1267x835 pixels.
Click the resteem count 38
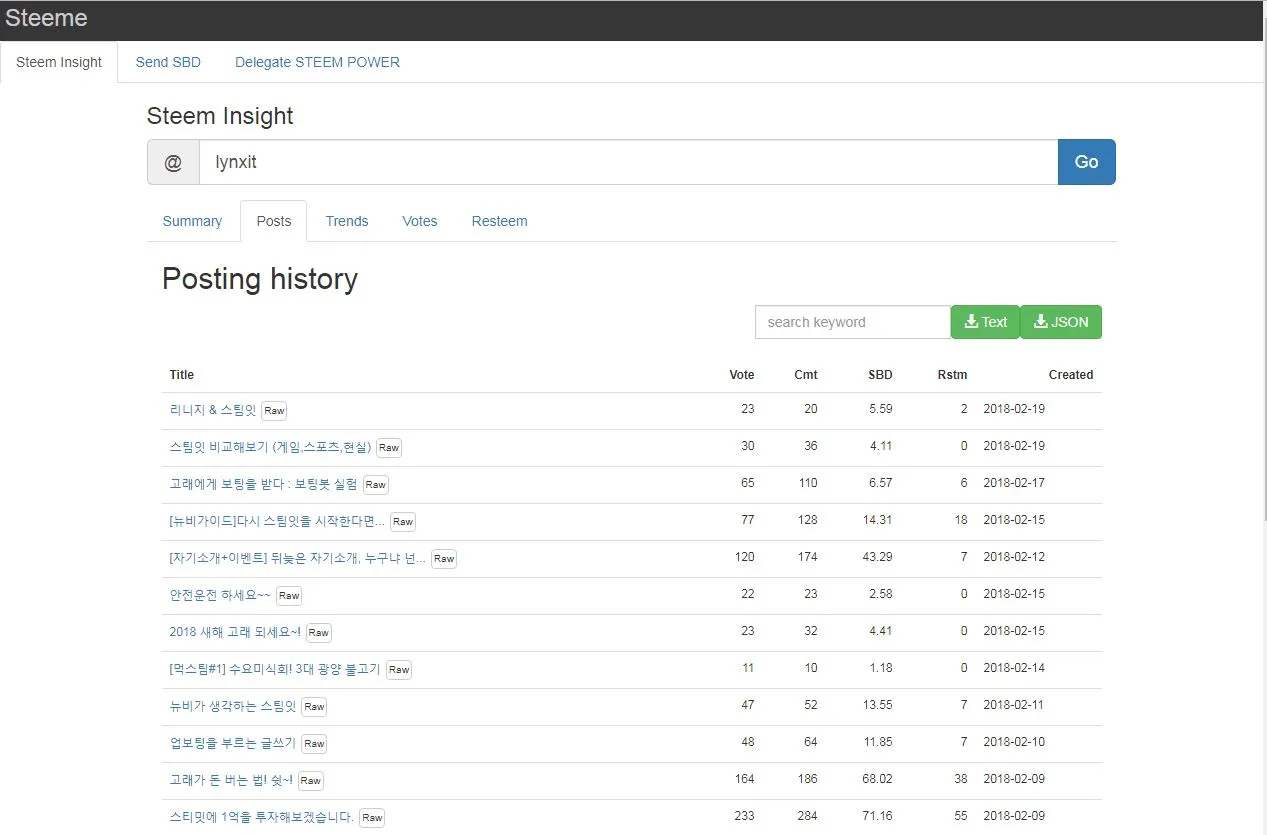click(961, 779)
